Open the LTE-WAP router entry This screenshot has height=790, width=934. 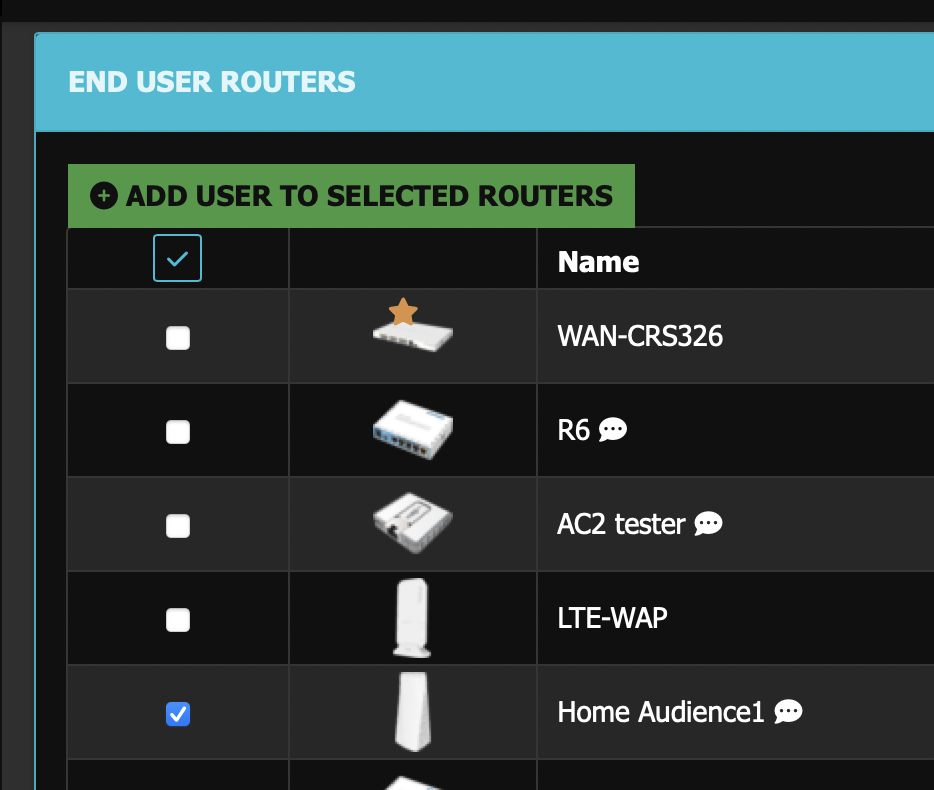point(612,618)
